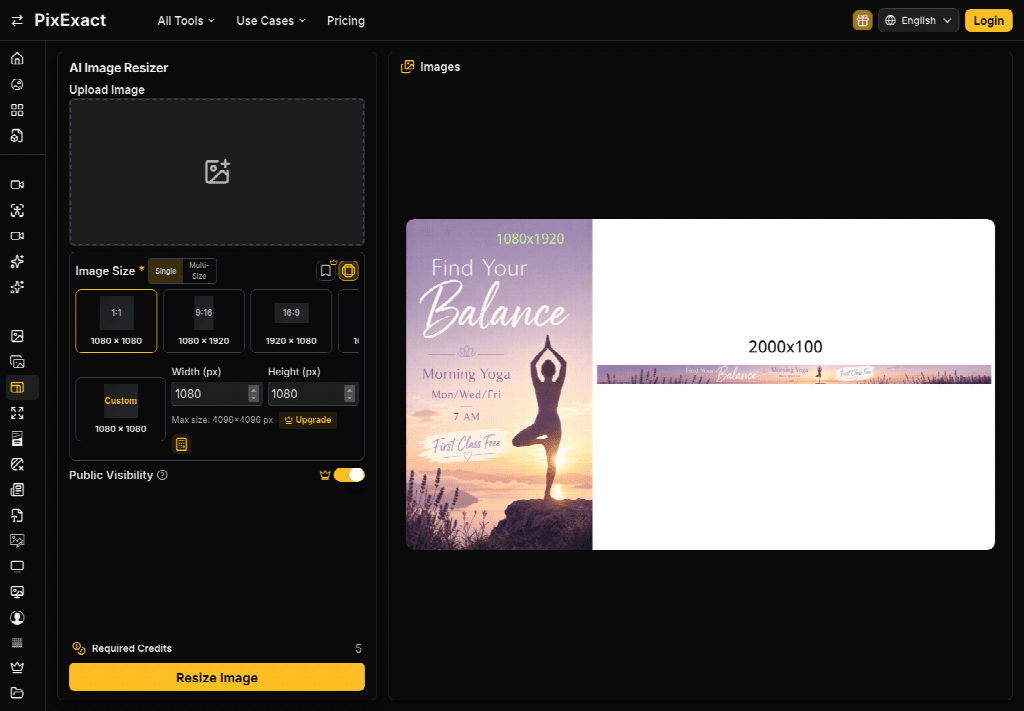Image resolution: width=1024 pixels, height=711 pixels.
Task: Click the 1080x1920 yoga poster preview
Action: click(499, 385)
